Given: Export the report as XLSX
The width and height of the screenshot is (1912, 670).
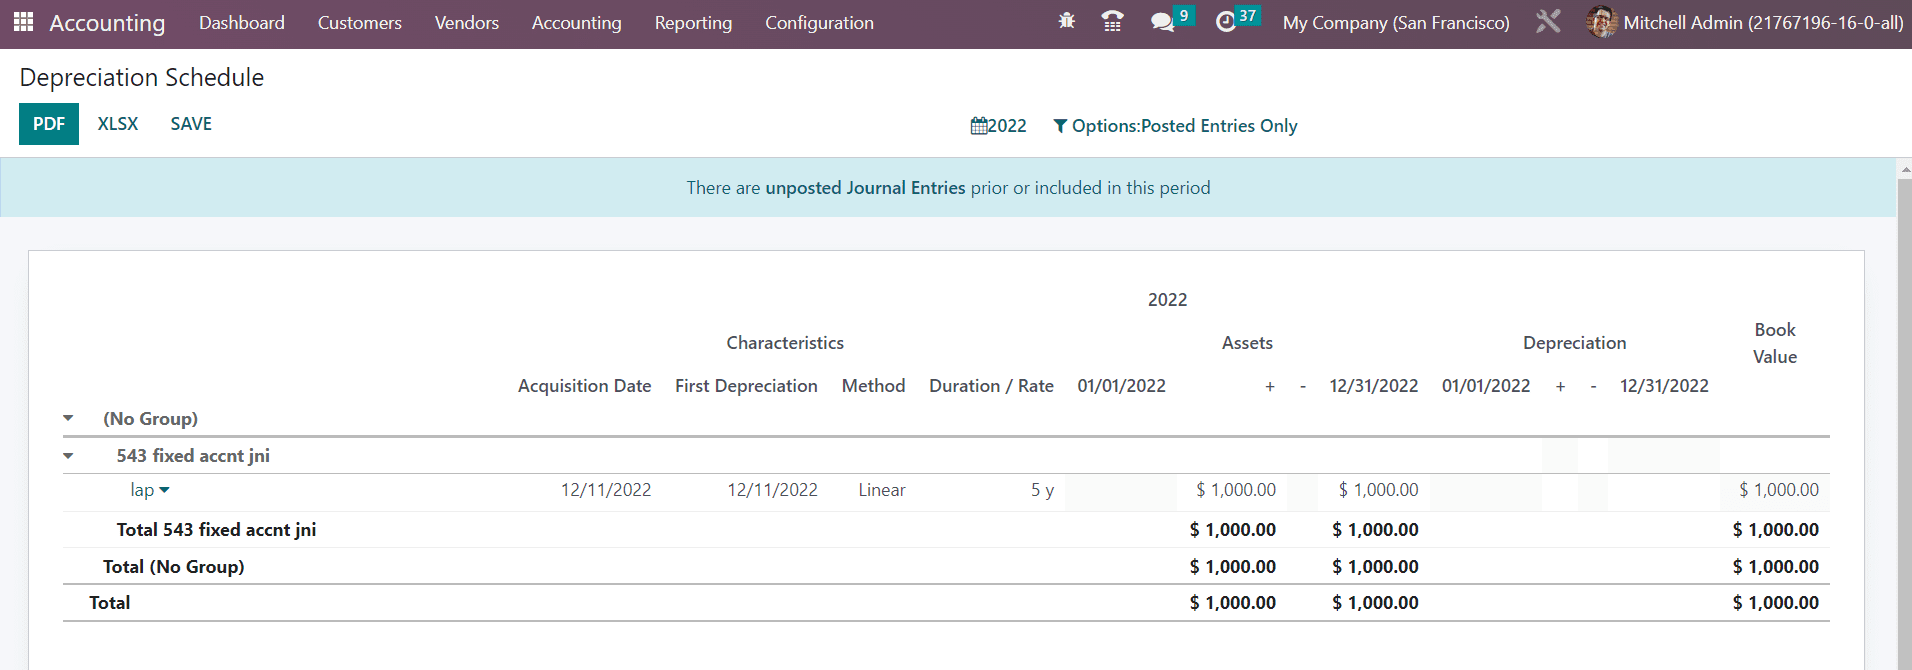Looking at the screenshot, I should point(118,124).
